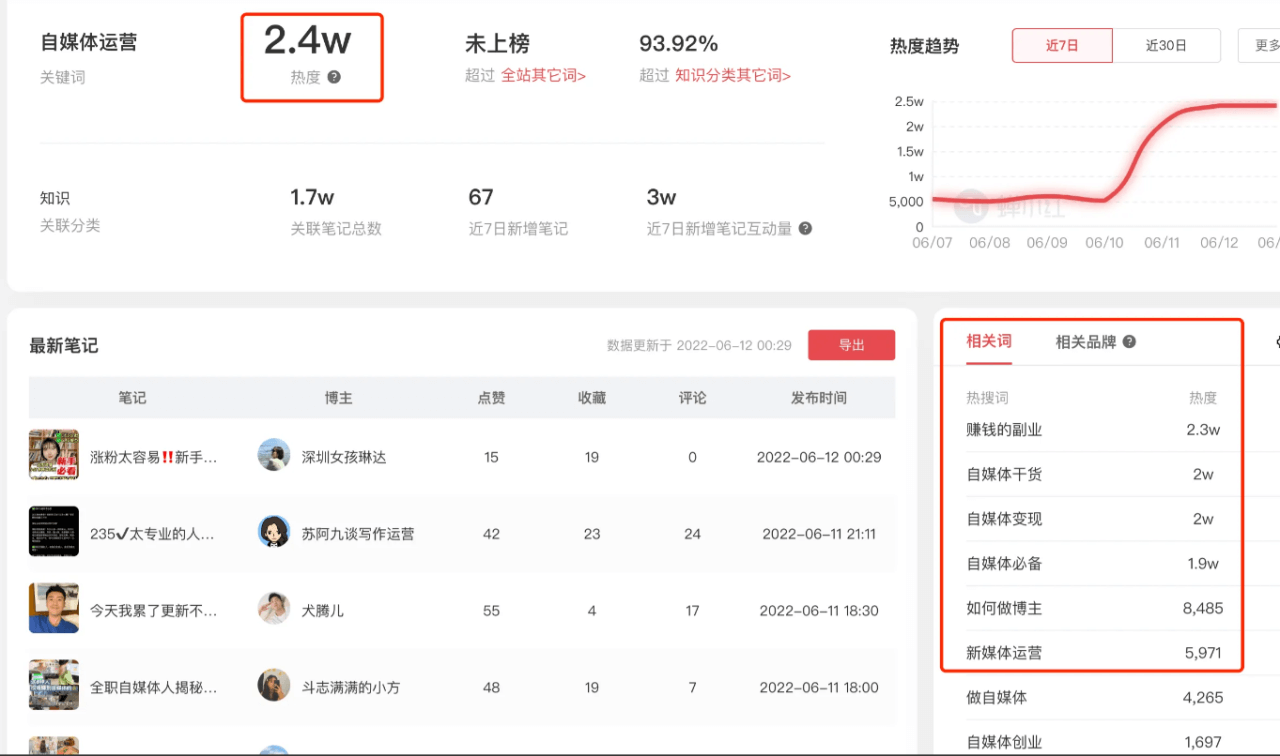Click the first note's cover thumbnail
The width and height of the screenshot is (1280, 756).
pos(54,455)
